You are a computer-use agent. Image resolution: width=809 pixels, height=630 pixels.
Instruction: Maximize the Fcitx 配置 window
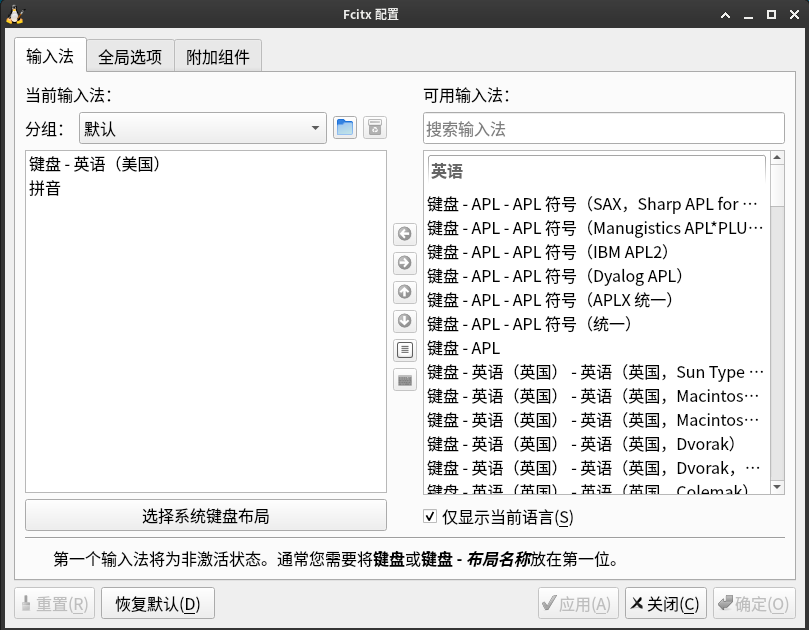[x=771, y=14]
